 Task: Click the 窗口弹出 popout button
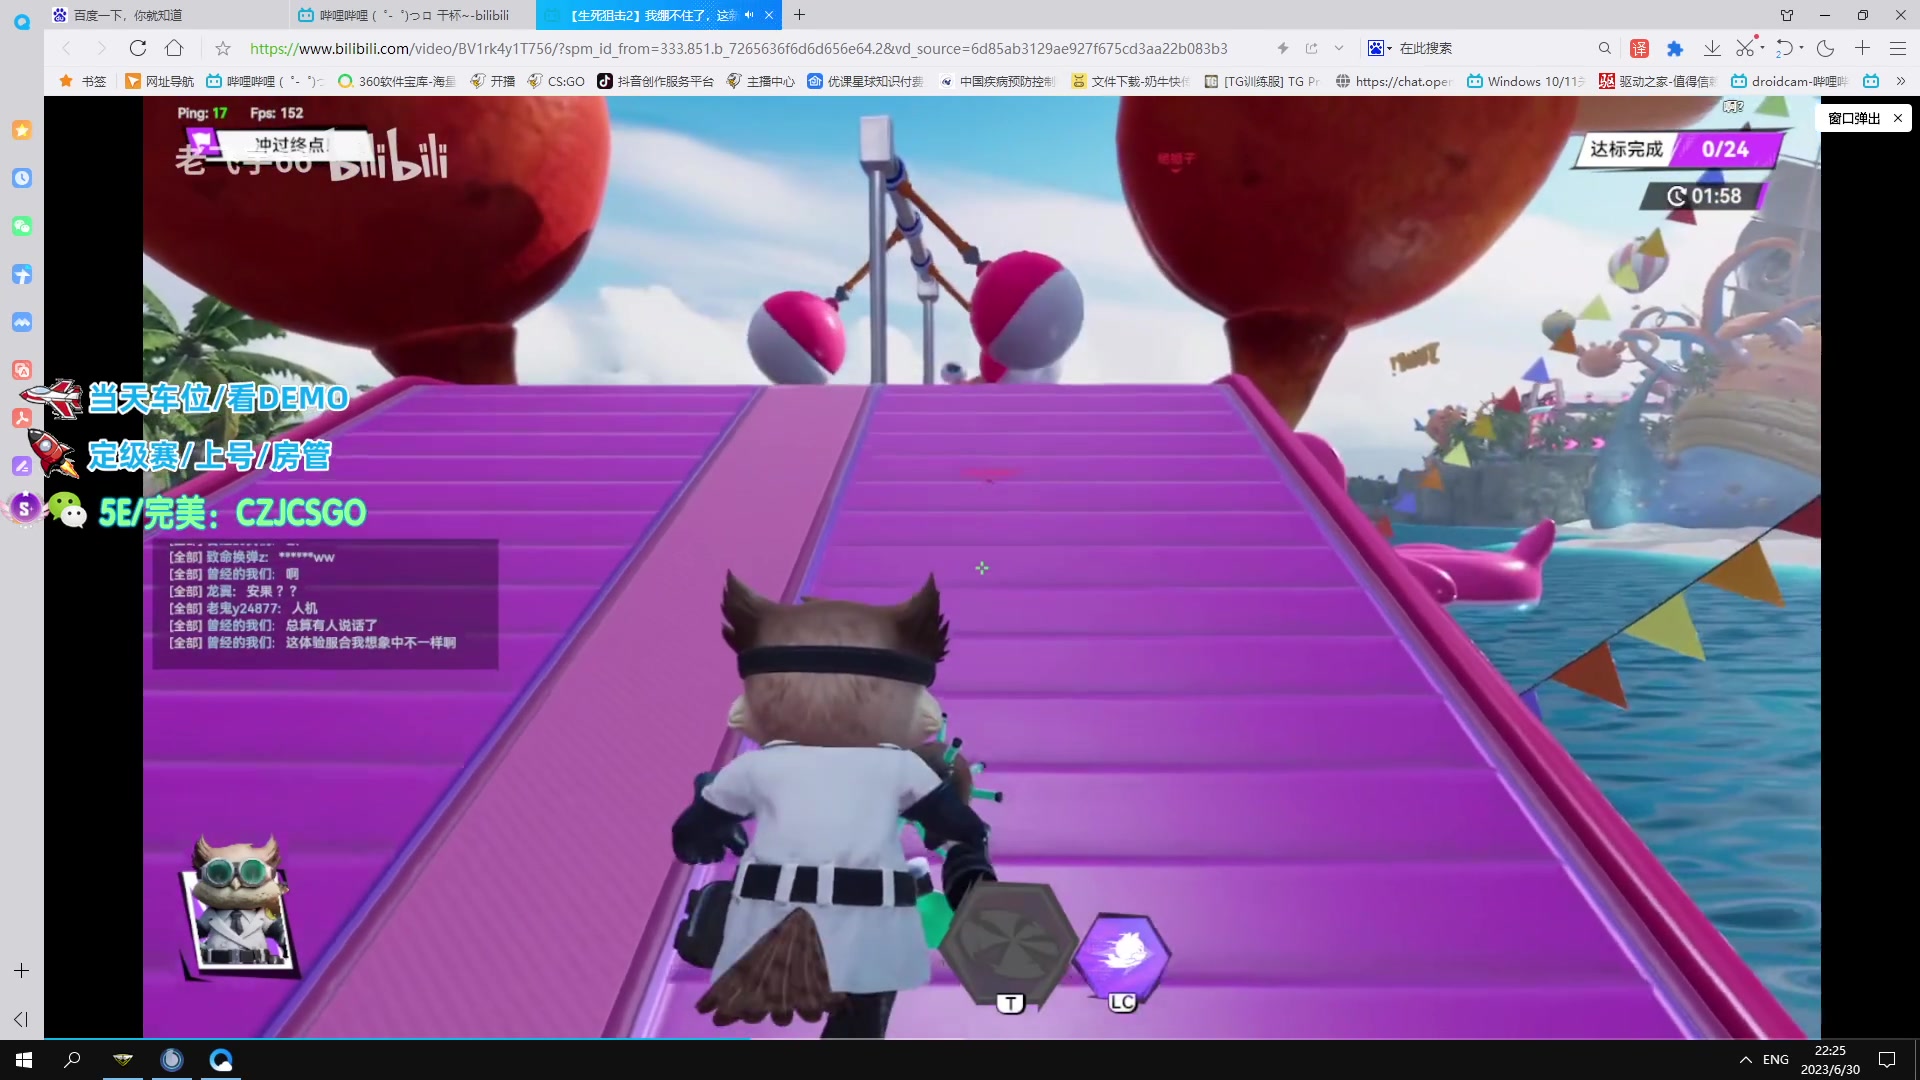(1854, 118)
